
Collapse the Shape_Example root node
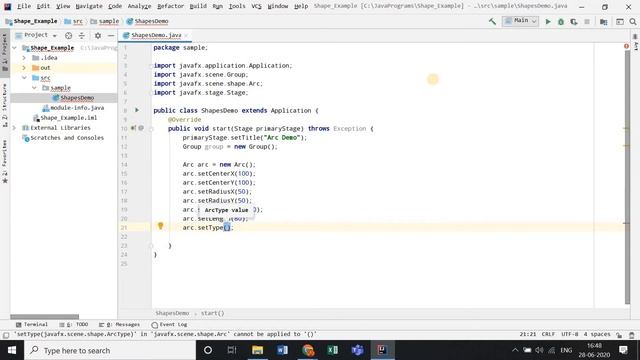coord(15,48)
